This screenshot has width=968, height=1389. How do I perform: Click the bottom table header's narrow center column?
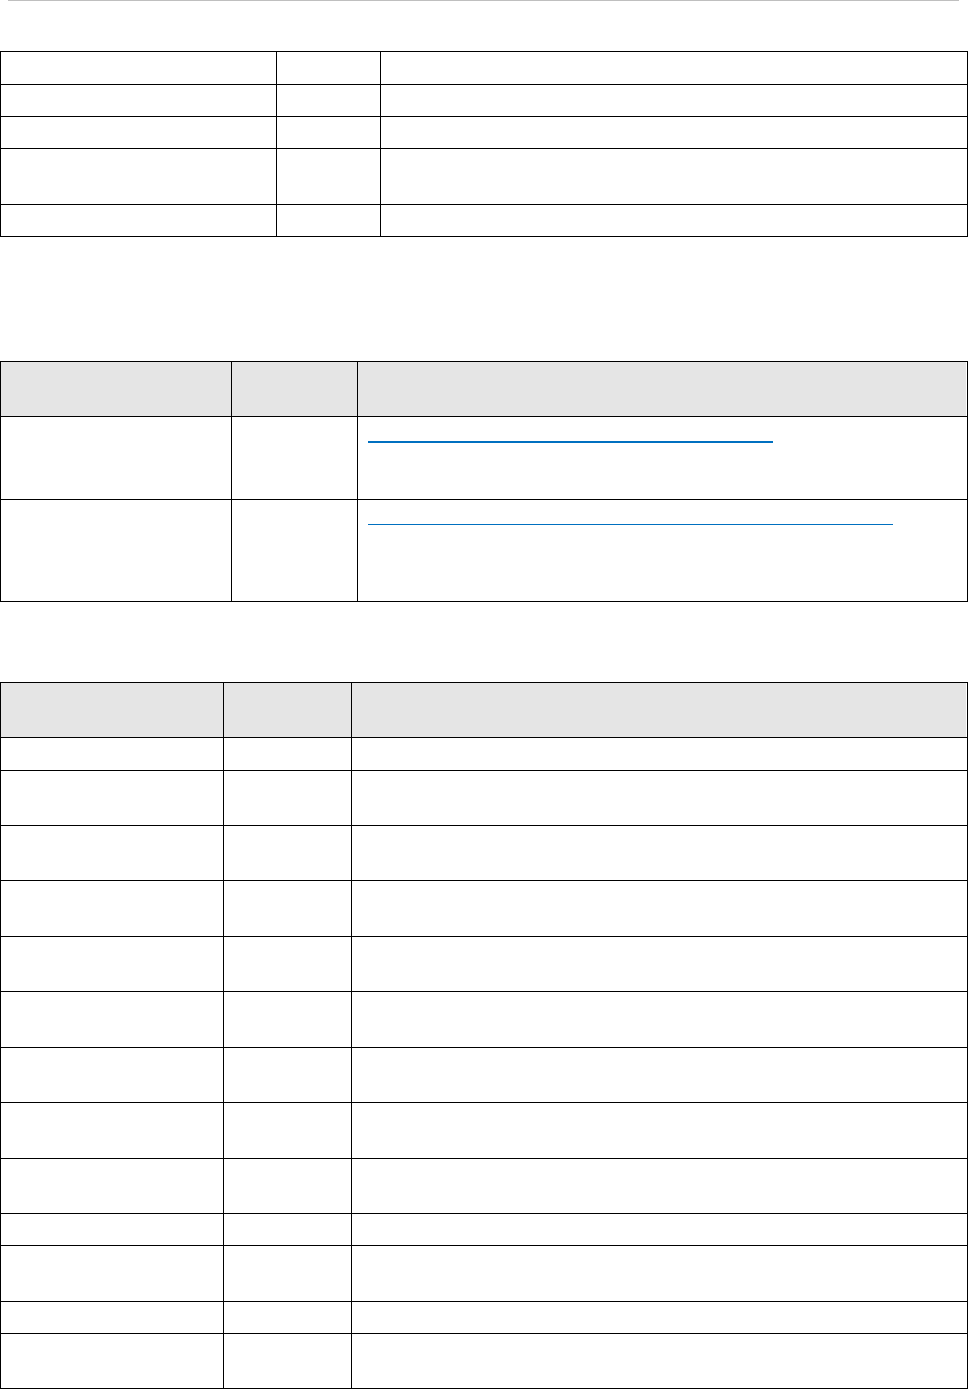287,710
